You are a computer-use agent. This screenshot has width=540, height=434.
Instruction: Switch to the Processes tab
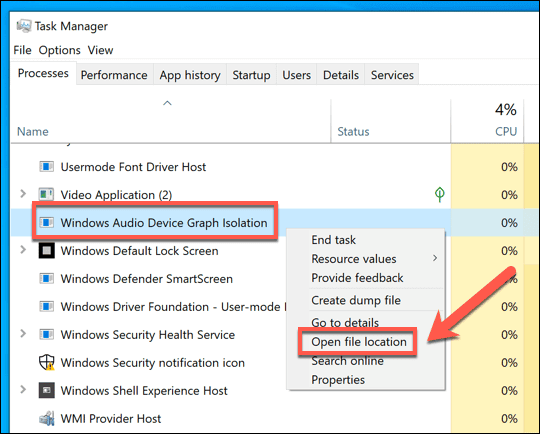click(x=43, y=73)
